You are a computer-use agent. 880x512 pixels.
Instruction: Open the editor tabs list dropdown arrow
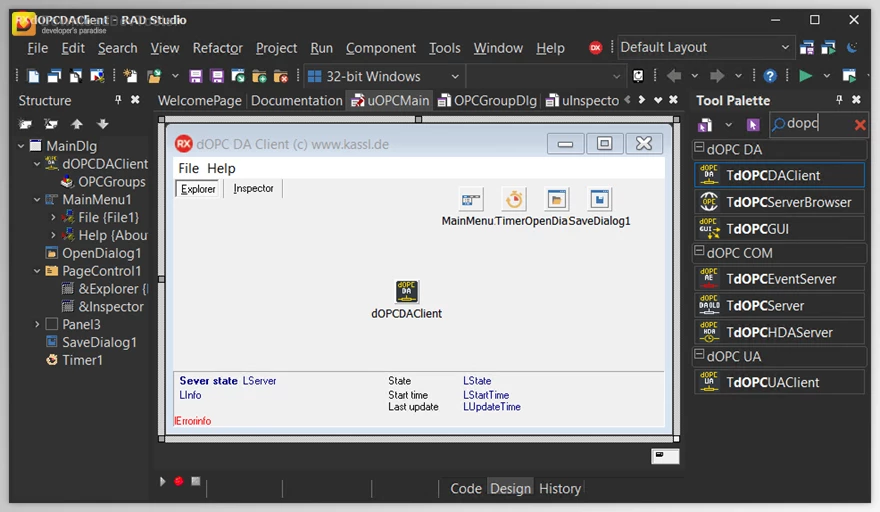pos(658,100)
